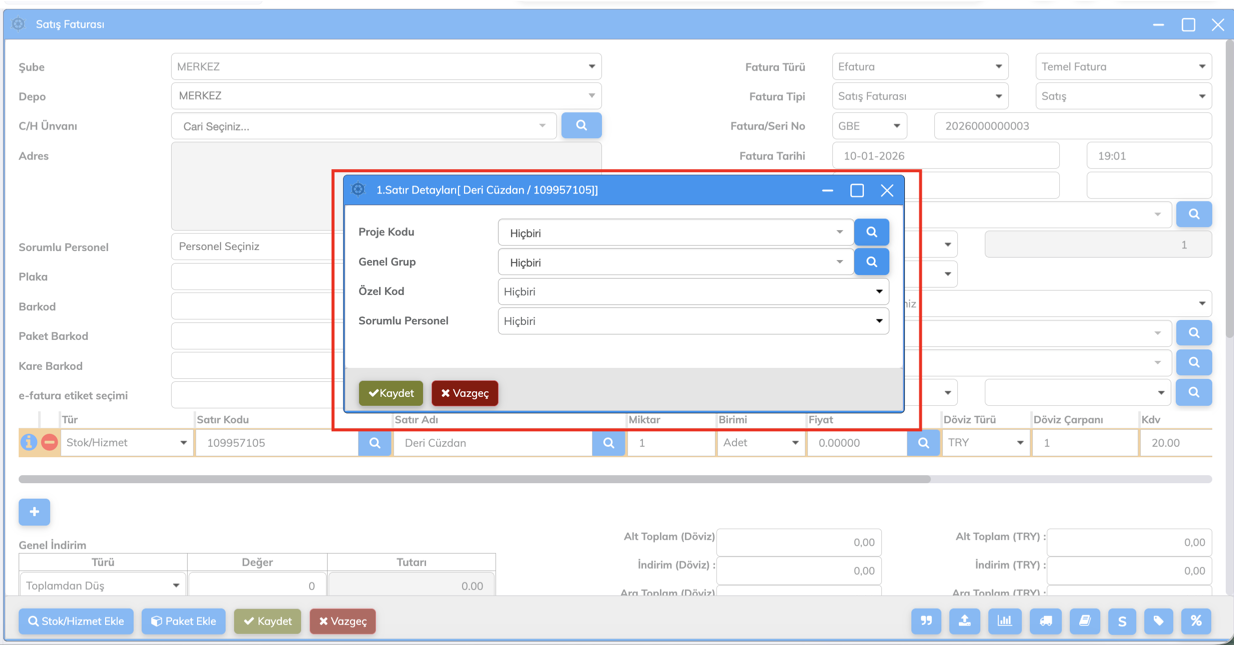
Task: Click the horizontal scrollbar under the row table
Action: point(474,479)
